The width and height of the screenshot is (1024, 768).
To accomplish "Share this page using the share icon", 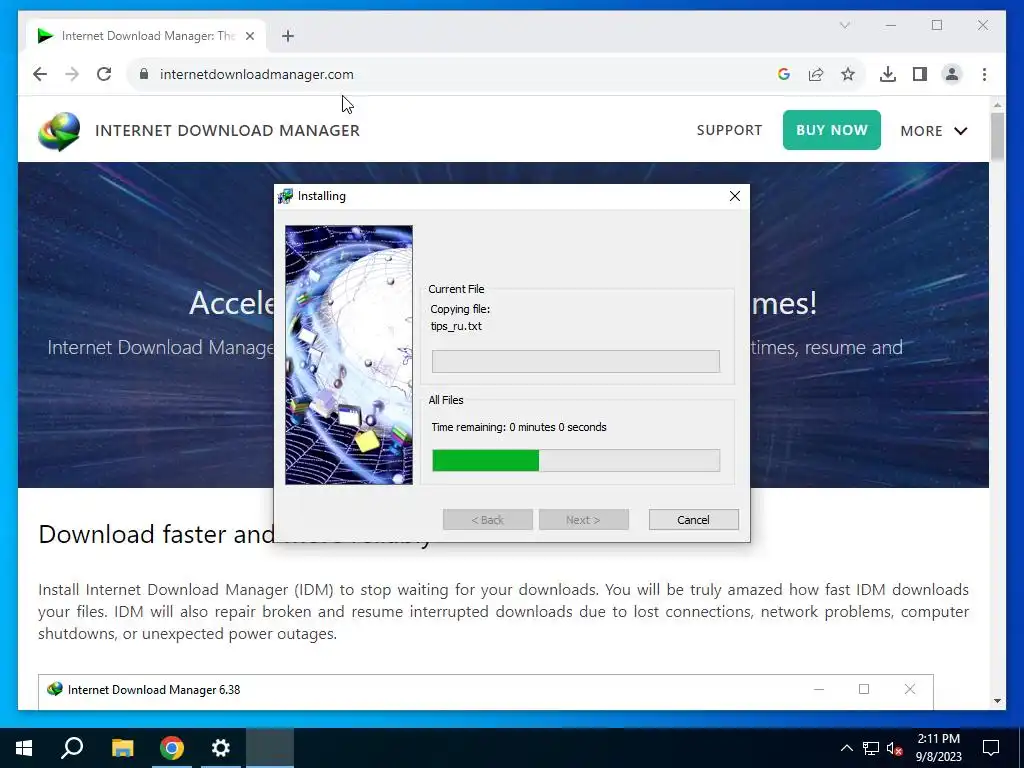I will coord(816,74).
